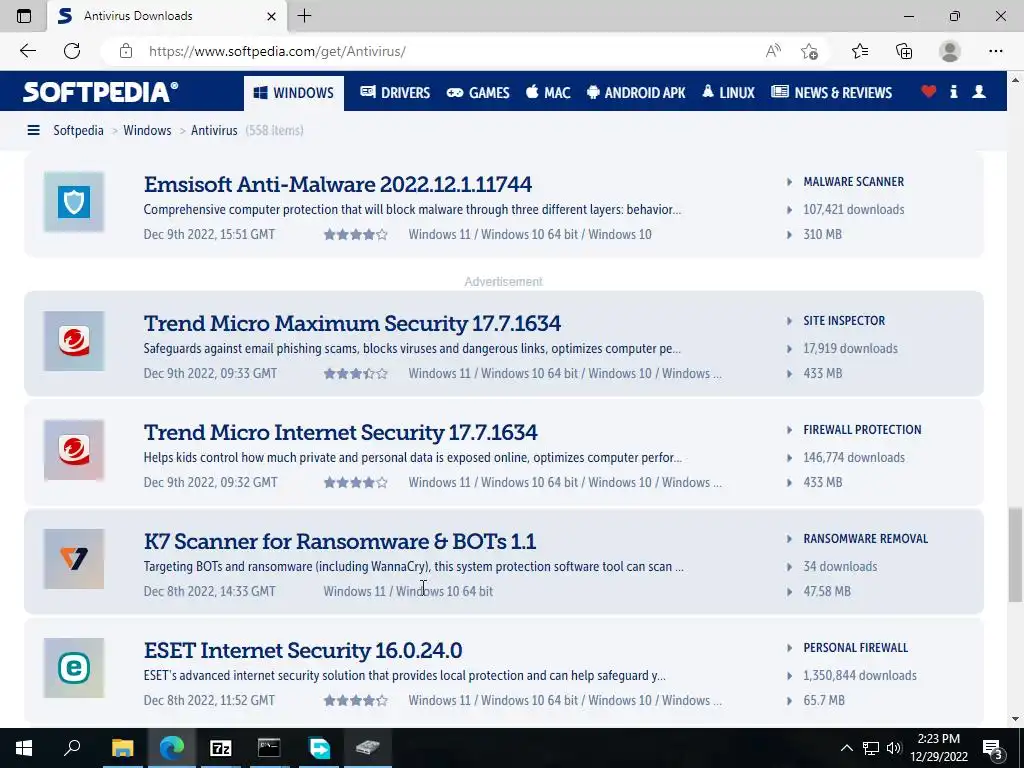Viewport: 1024px width, 768px height.
Task: Open the volume speaker tray icon
Action: coord(894,748)
